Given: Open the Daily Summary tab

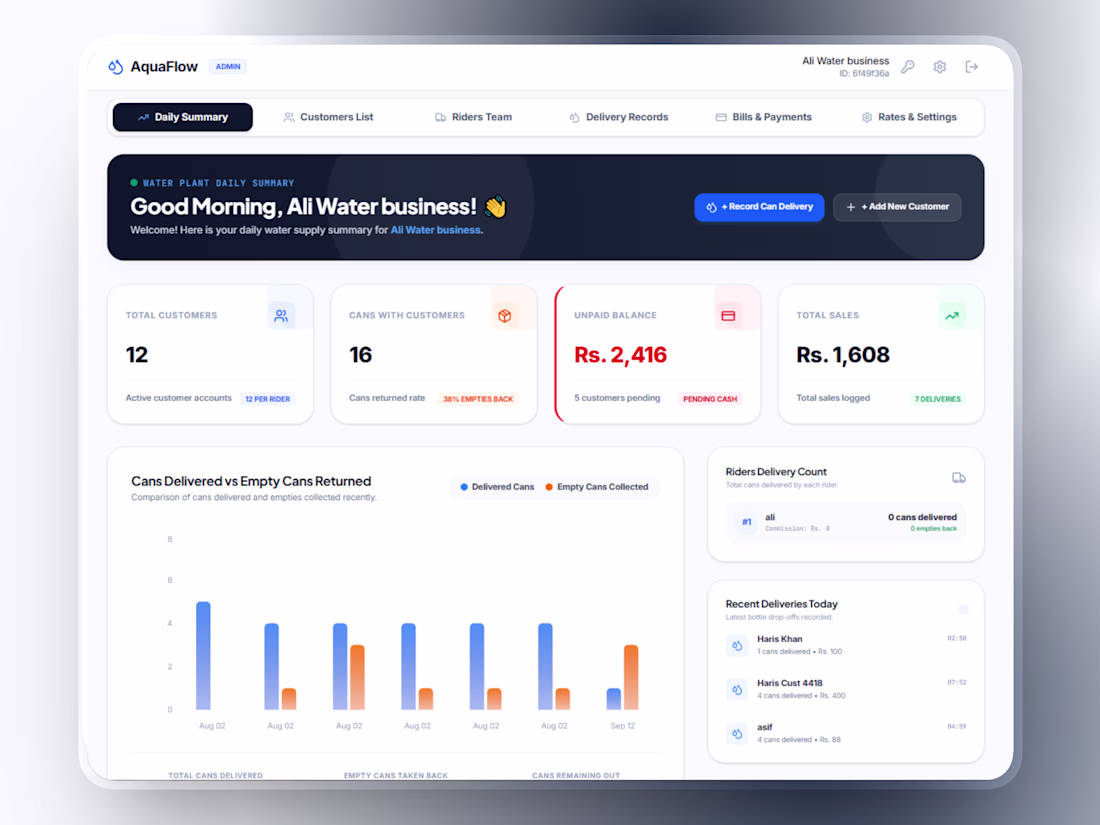Looking at the screenshot, I should click(x=182, y=117).
